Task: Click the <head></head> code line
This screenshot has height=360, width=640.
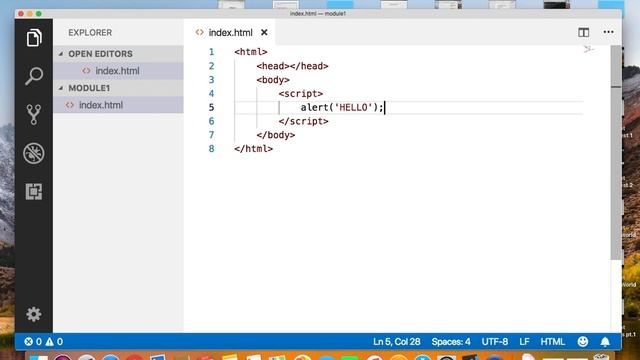Action: click(x=292, y=66)
